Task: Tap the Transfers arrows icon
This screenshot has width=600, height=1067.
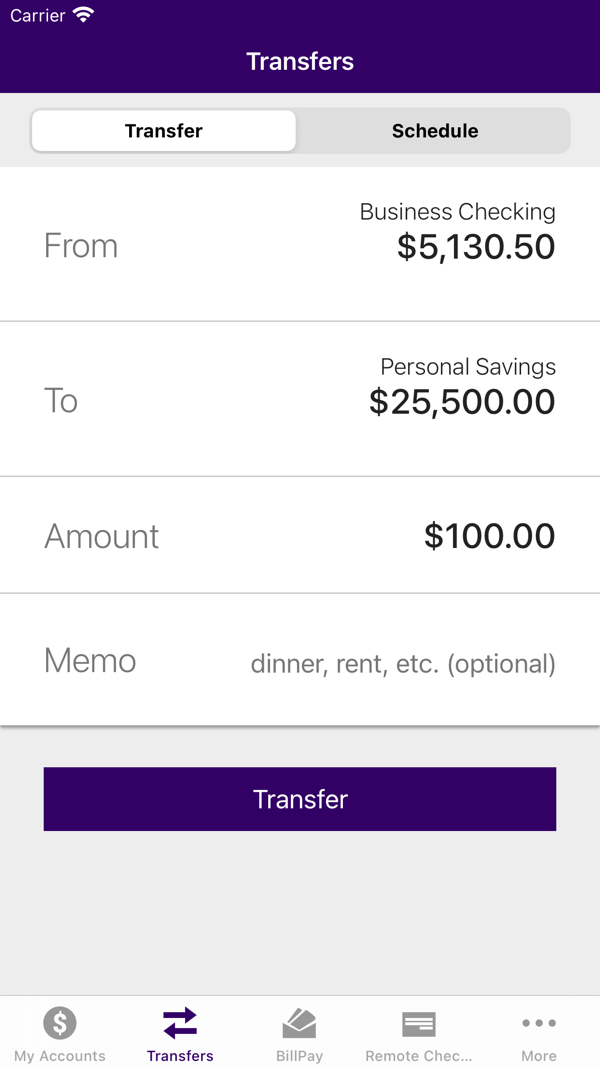Action: (x=180, y=1023)
